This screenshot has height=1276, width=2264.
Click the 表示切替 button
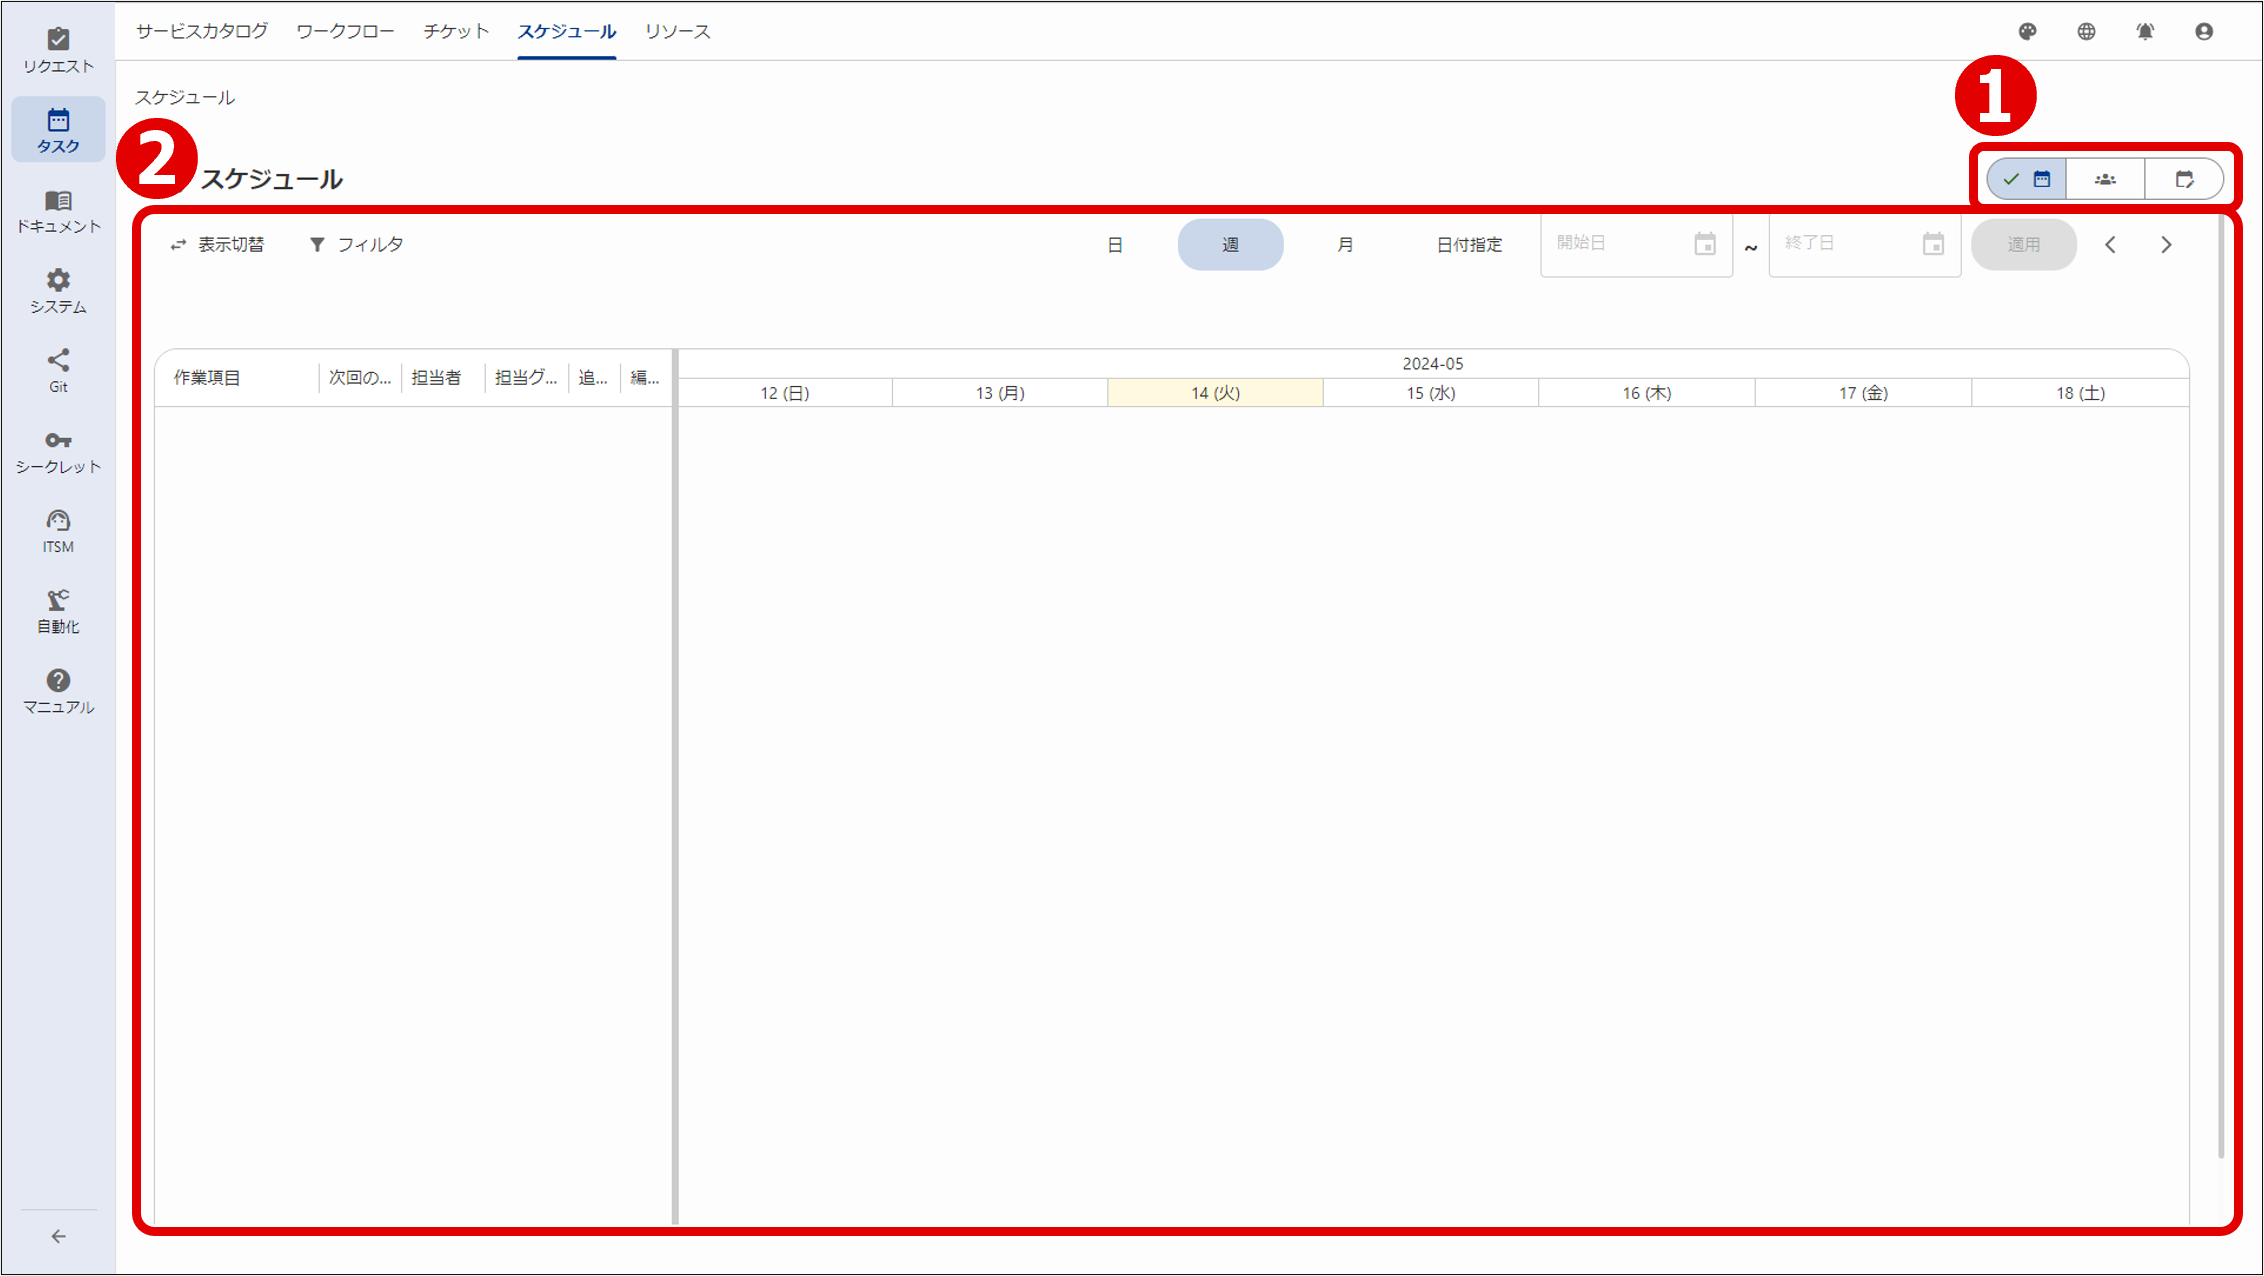(x=218, y=244)
